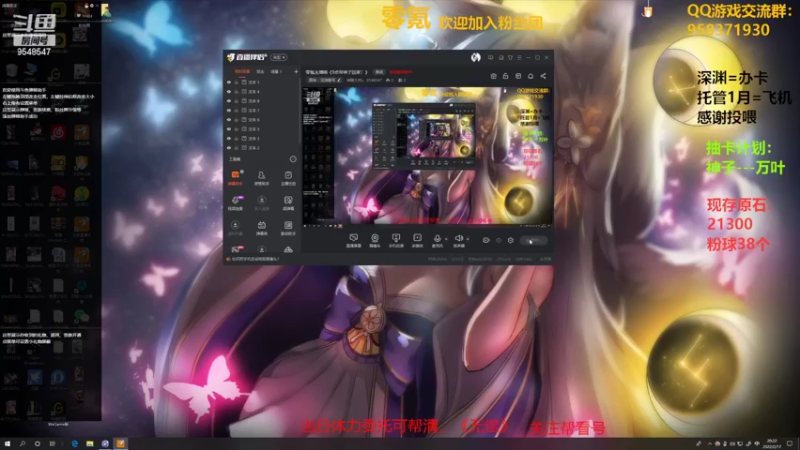The image size is (800, 450).
Task: Switch to the orange highlighted scene tab
Action: pyautogui.click(x=242, y=71)
